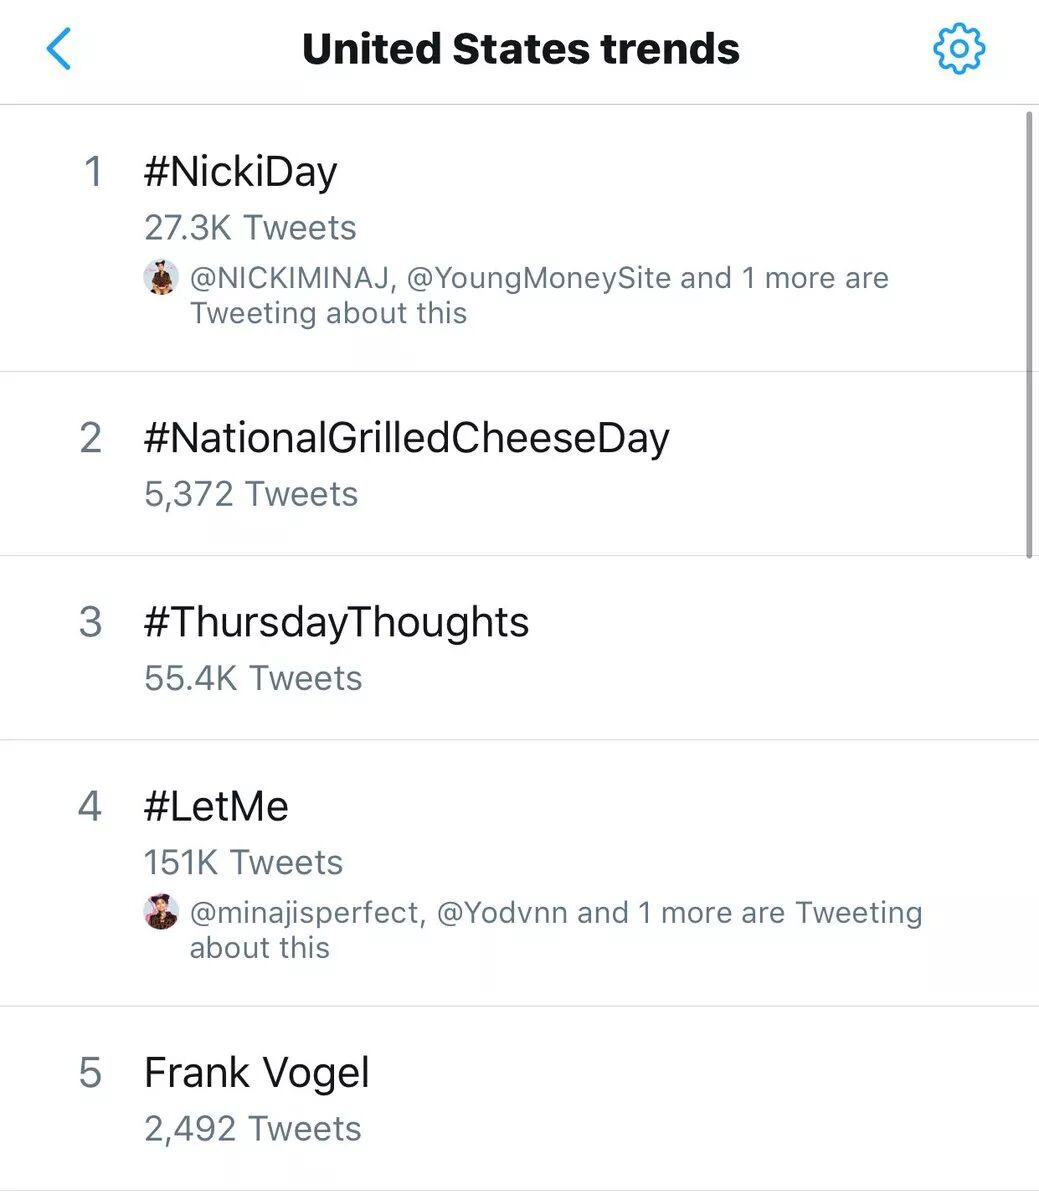
Task: Tap the back arrow icon
Action: (x=60, y=49)
